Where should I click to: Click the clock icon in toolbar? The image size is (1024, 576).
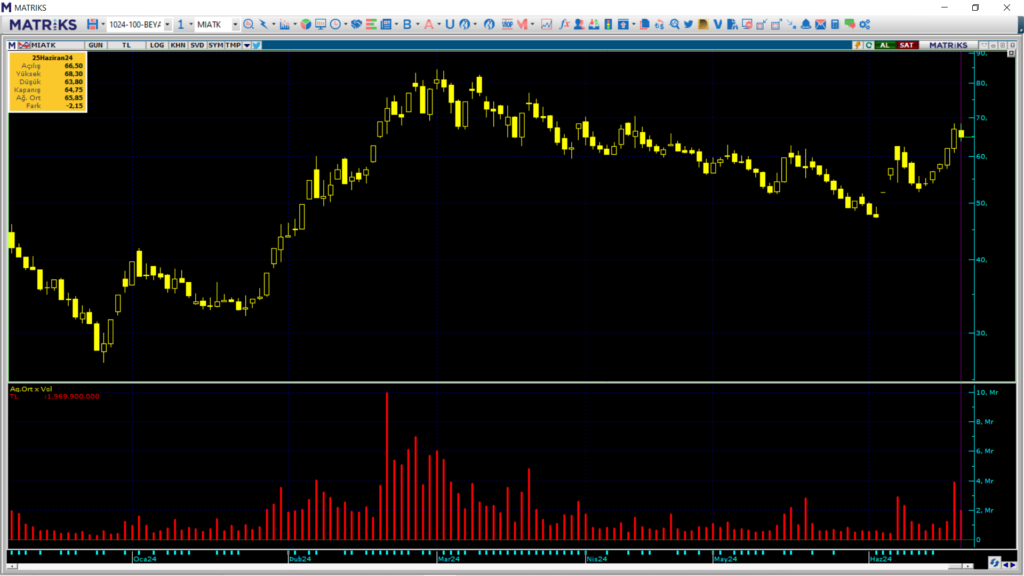[336, 24]
